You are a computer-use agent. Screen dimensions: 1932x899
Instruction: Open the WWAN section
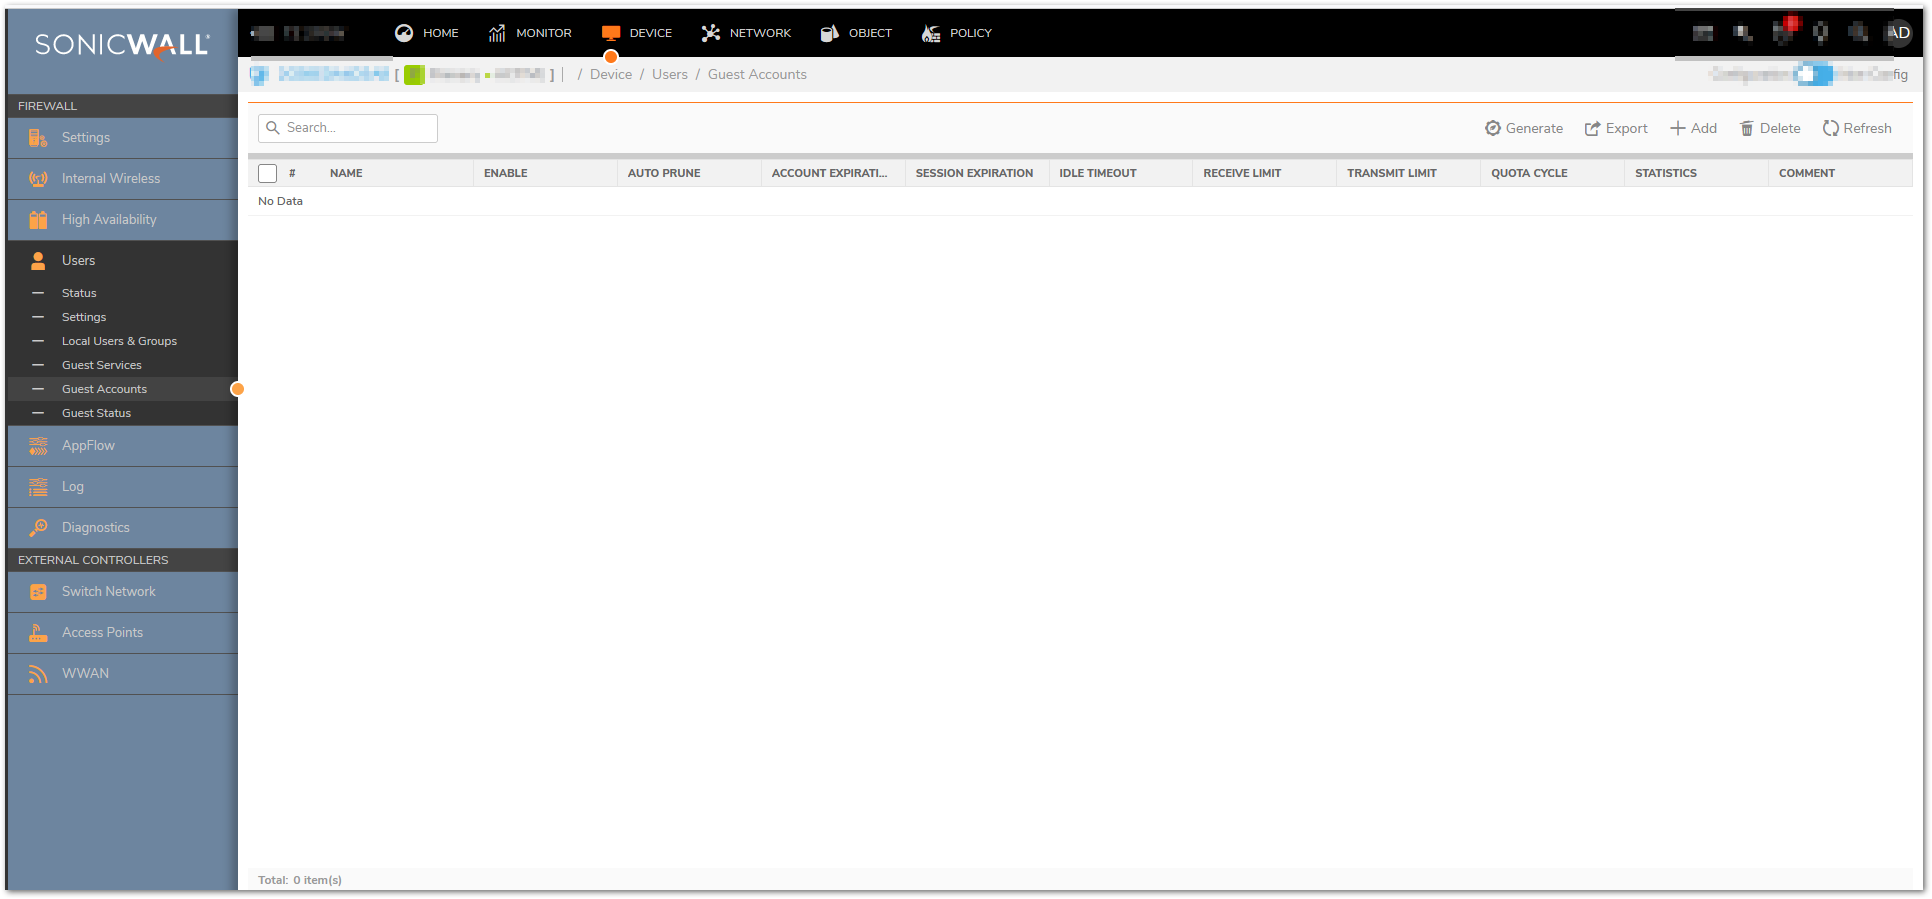click(85, 674)
